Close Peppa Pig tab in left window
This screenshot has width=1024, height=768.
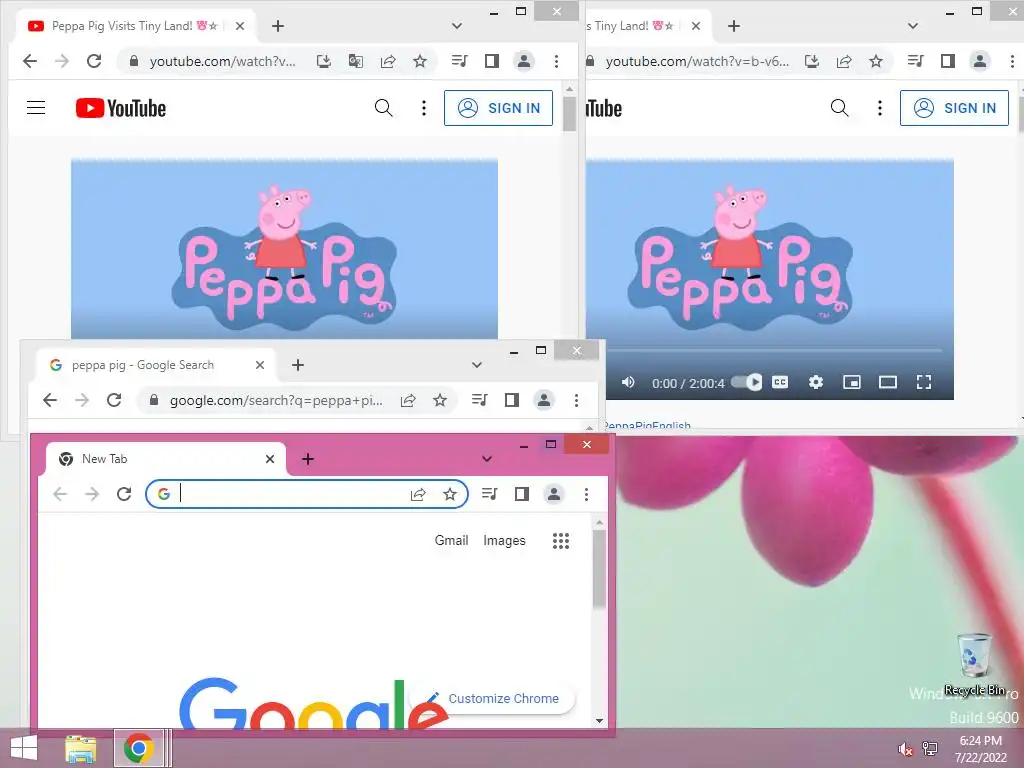click(240, 26)
